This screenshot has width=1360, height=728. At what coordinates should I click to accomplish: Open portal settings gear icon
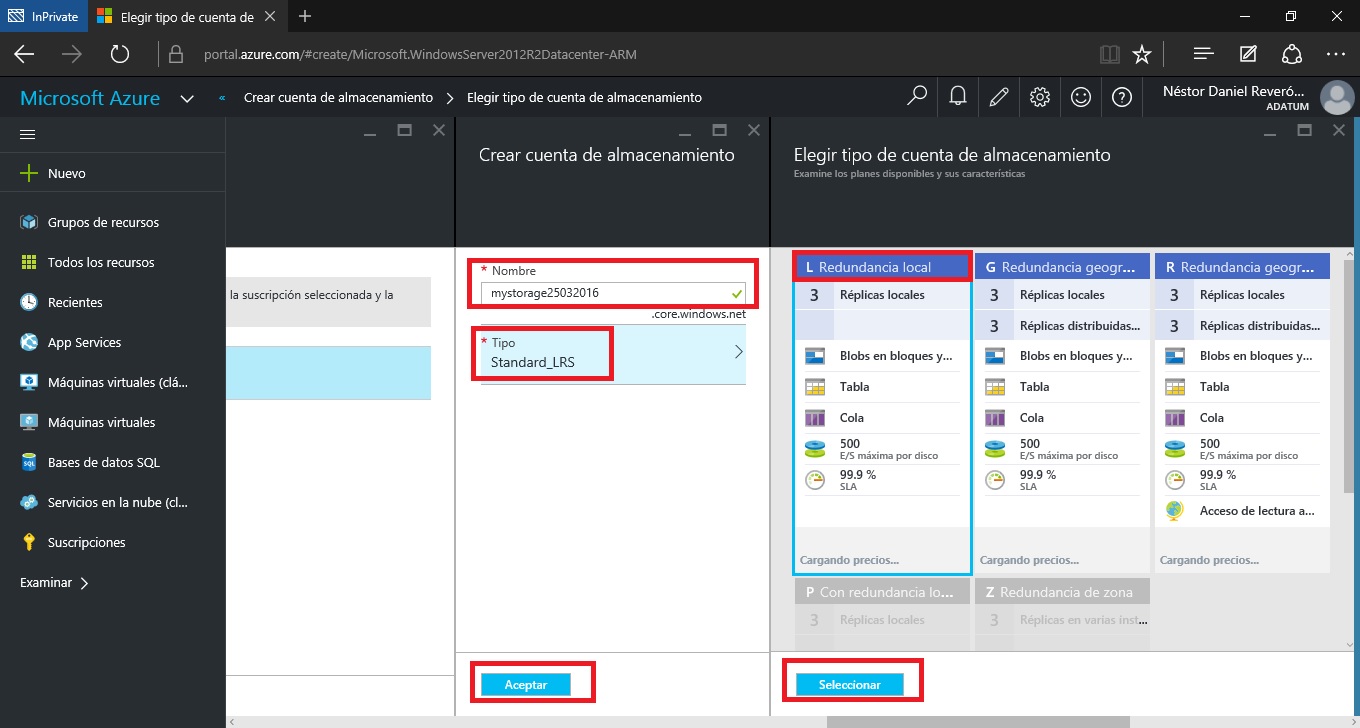1040,97
